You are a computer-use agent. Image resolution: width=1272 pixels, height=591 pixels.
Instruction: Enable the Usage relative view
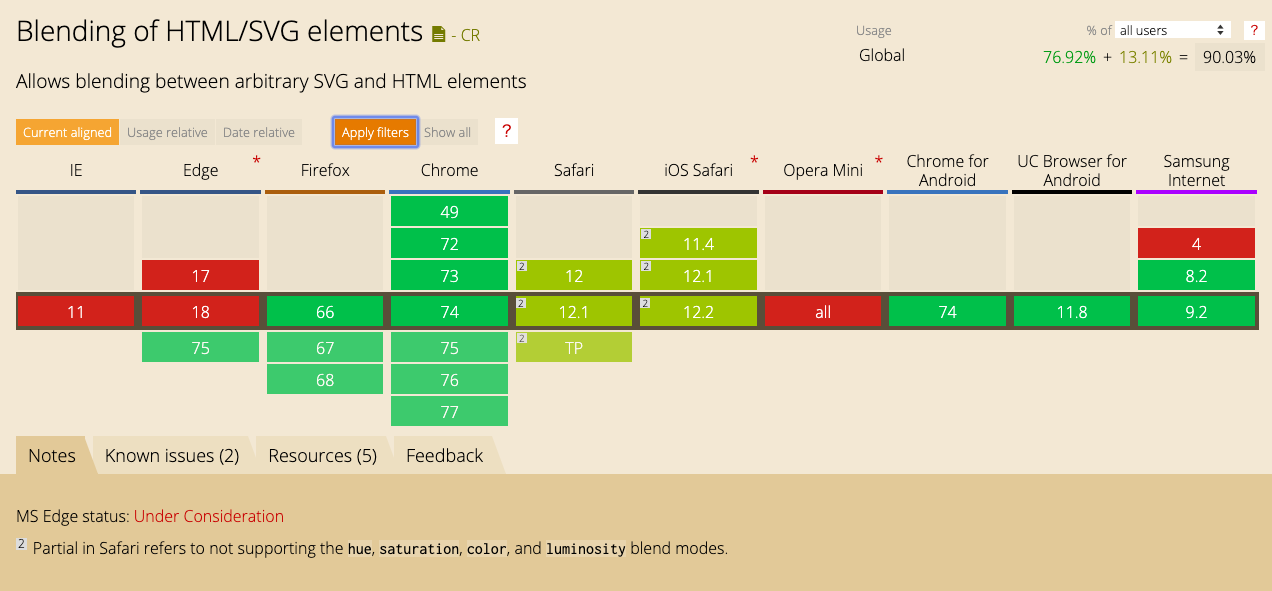(167, 131)
